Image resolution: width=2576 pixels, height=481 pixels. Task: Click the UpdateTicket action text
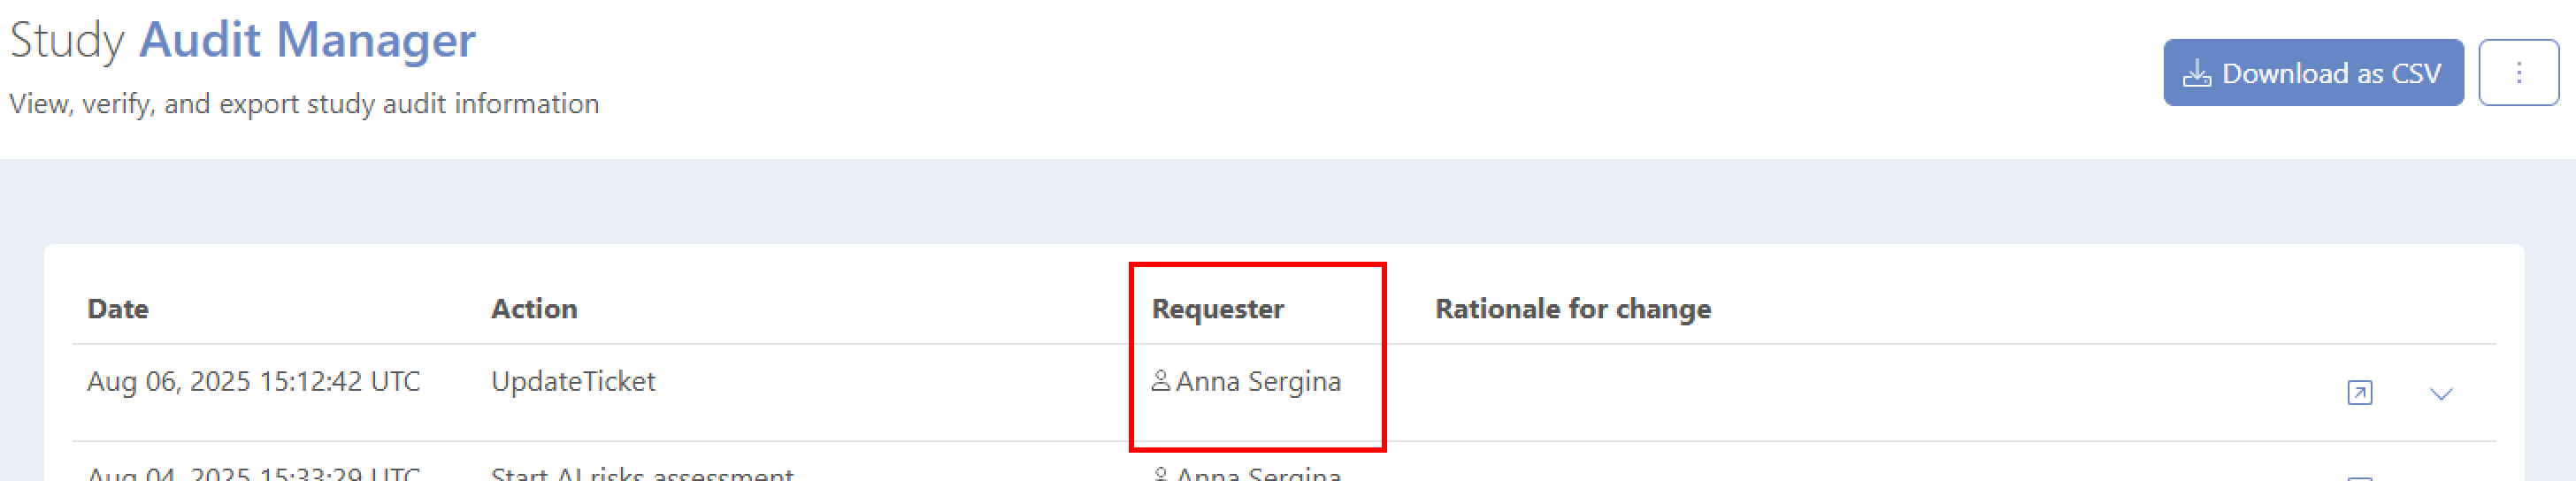coord(573,381)
